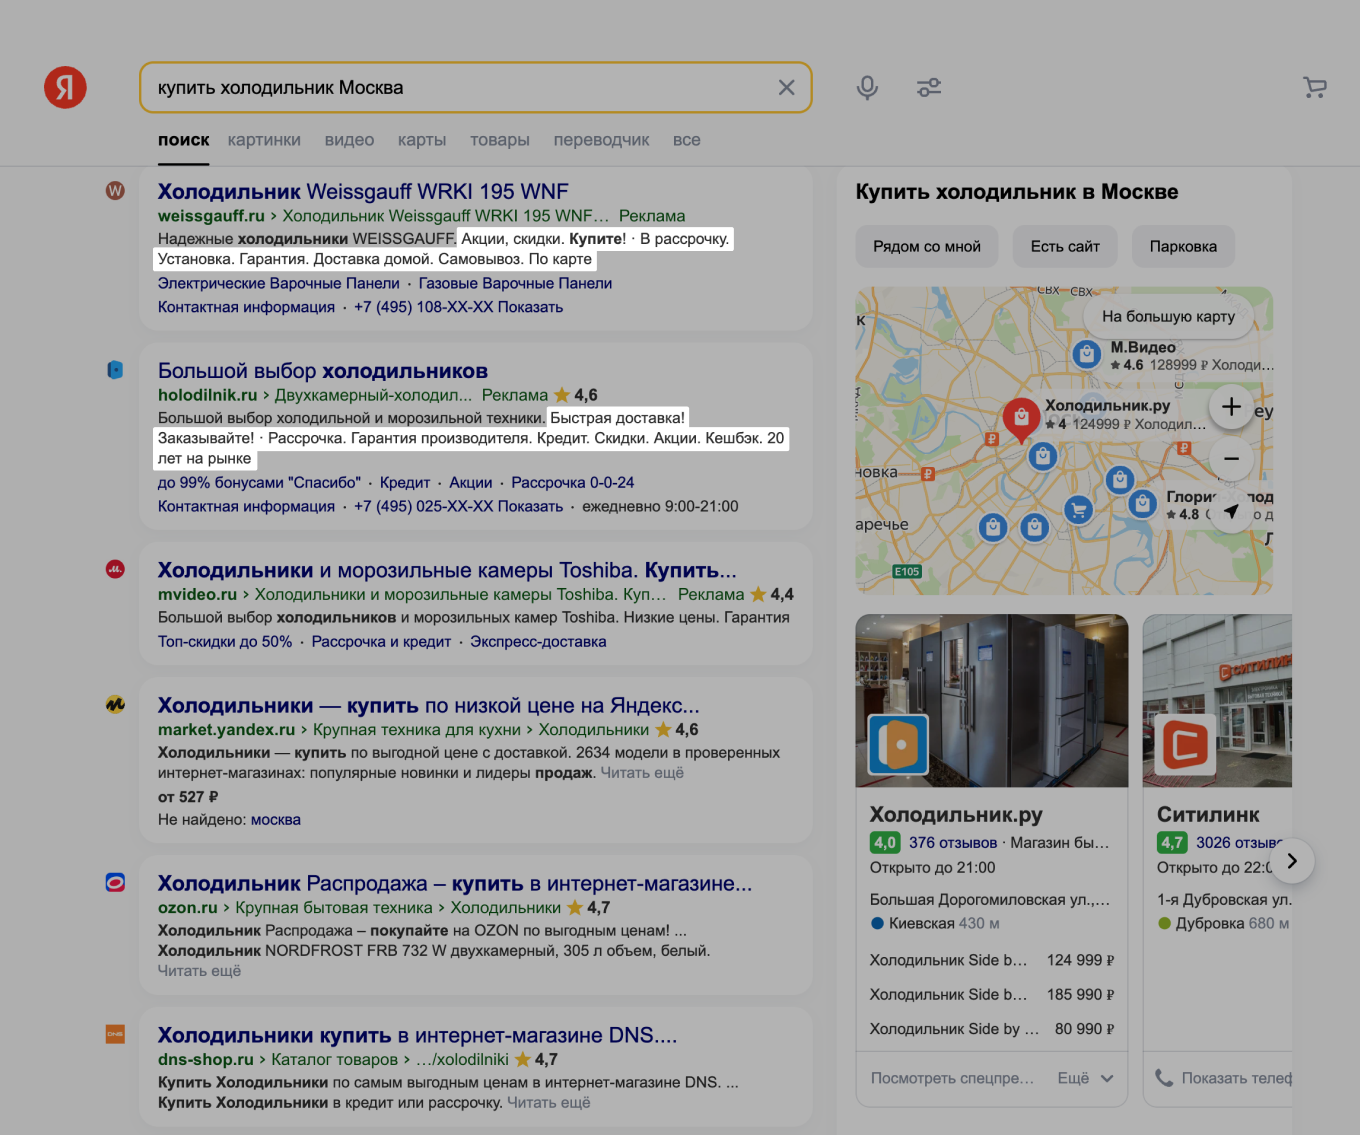The width and height of the screenshot is (1360, 1135).
Task: Click the weissgauff.ru site favicon
Action: (115, 190)
